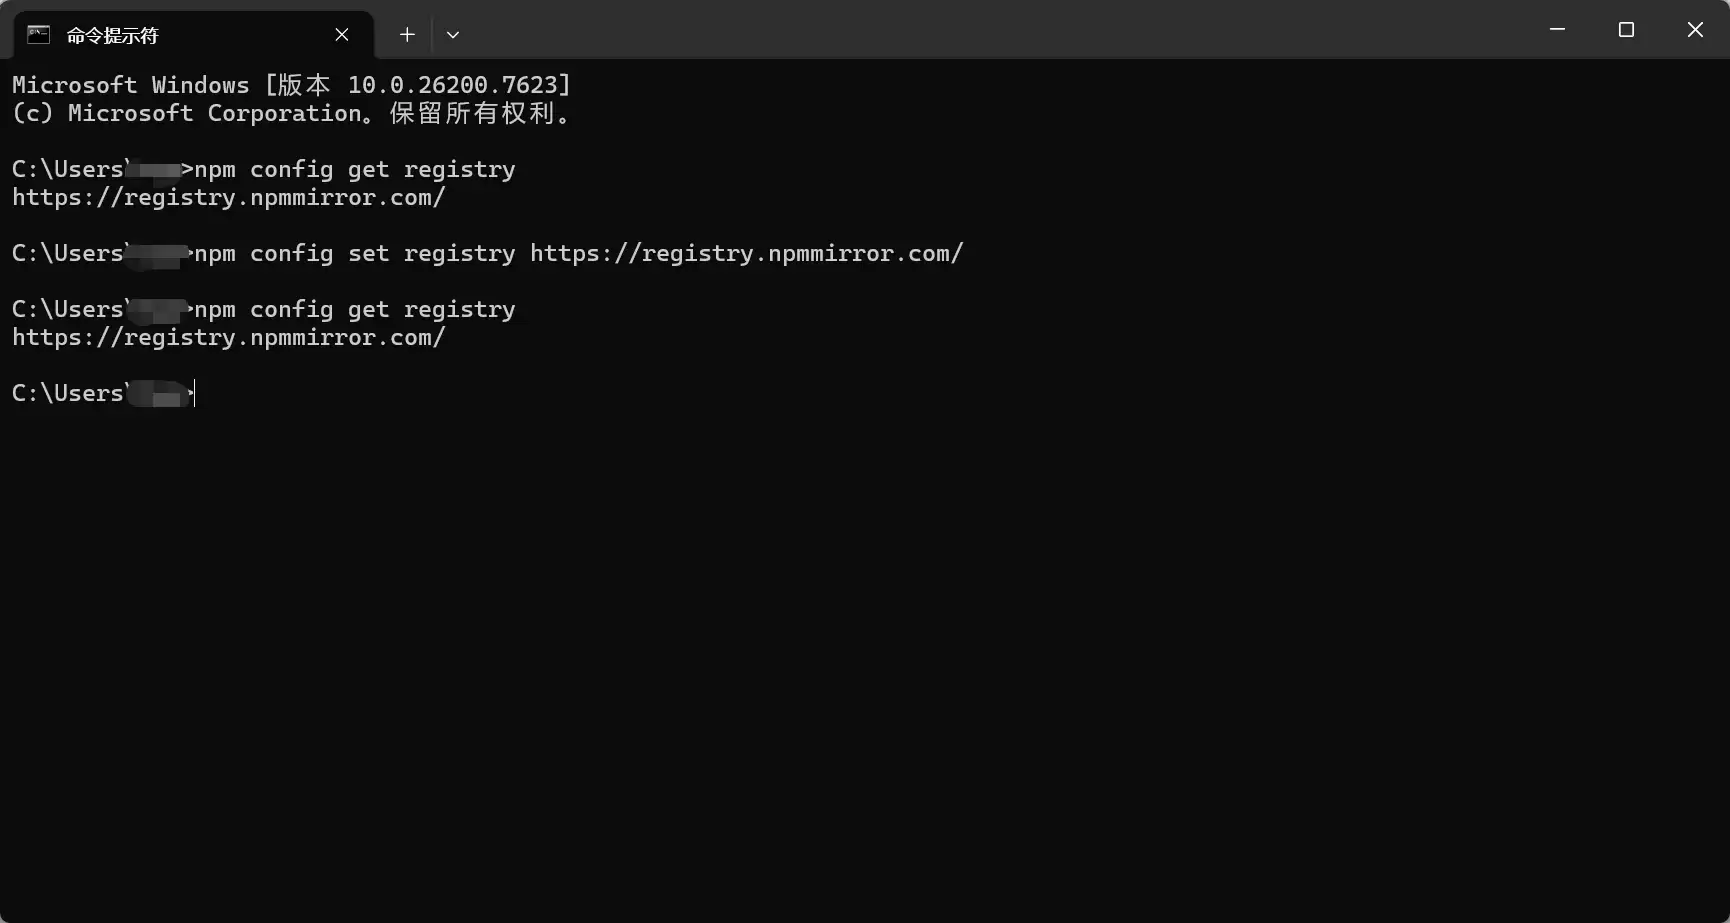Viewport: 1730px width, 923px height.
Task: Select the 命令提示符 tab title
Action: [112, 35]
